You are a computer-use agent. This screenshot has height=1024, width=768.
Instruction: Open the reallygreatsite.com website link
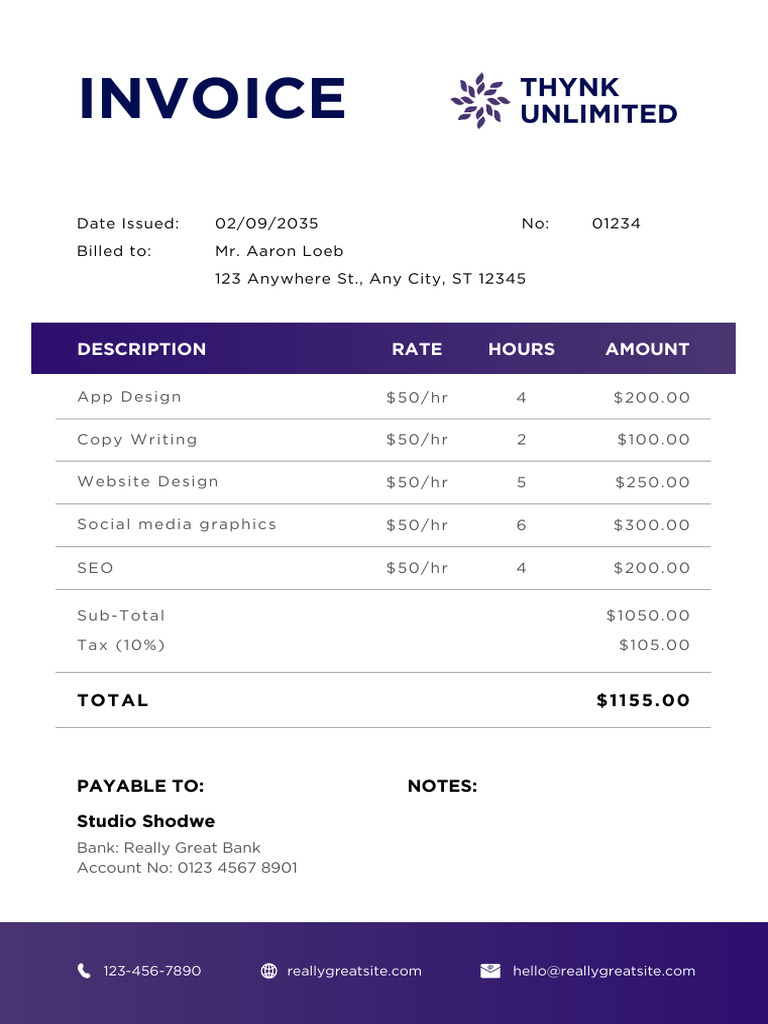354,971
